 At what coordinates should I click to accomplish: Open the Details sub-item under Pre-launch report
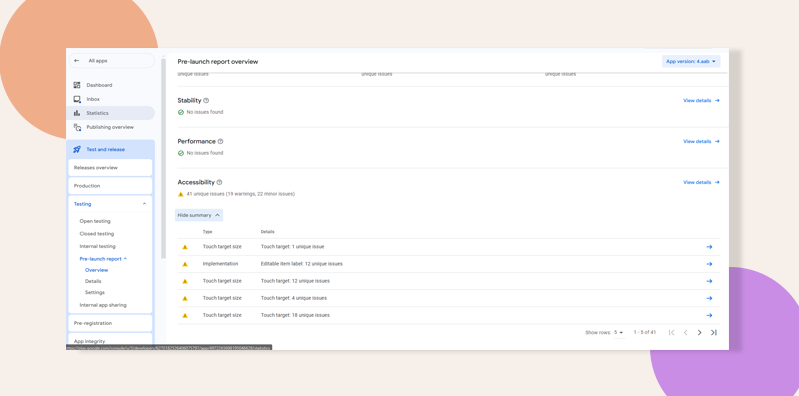pyautogui.click(x=93, y=281)
